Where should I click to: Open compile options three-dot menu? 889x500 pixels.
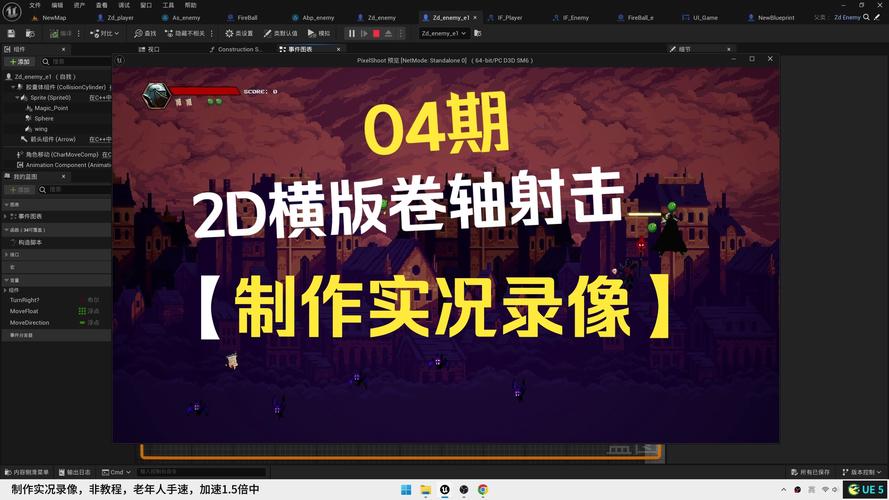click(79, 33)
